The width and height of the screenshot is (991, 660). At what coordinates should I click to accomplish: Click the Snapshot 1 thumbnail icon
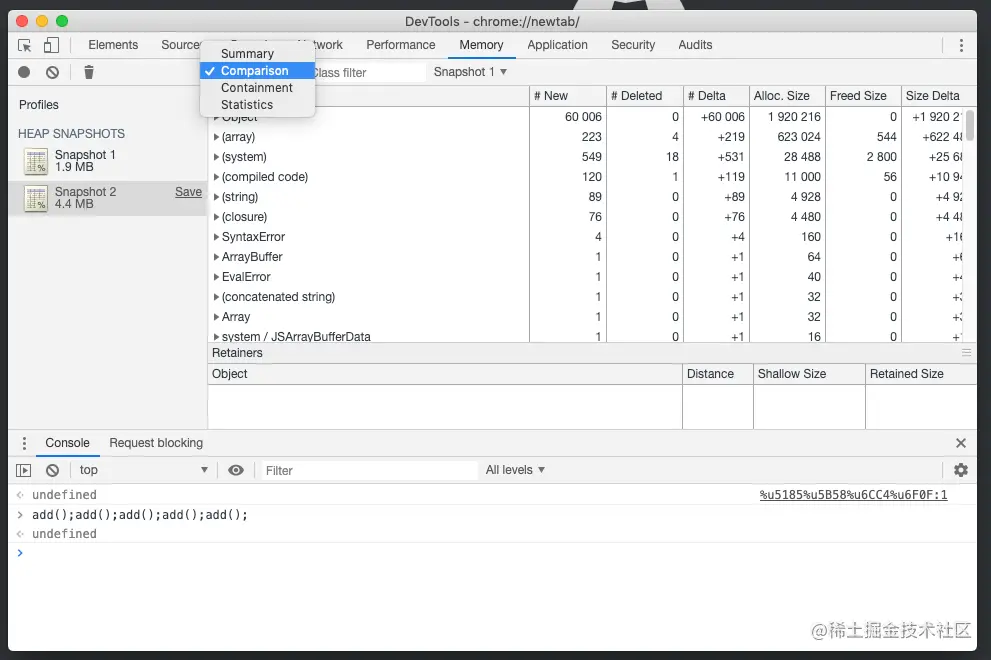tap(36, 161)
